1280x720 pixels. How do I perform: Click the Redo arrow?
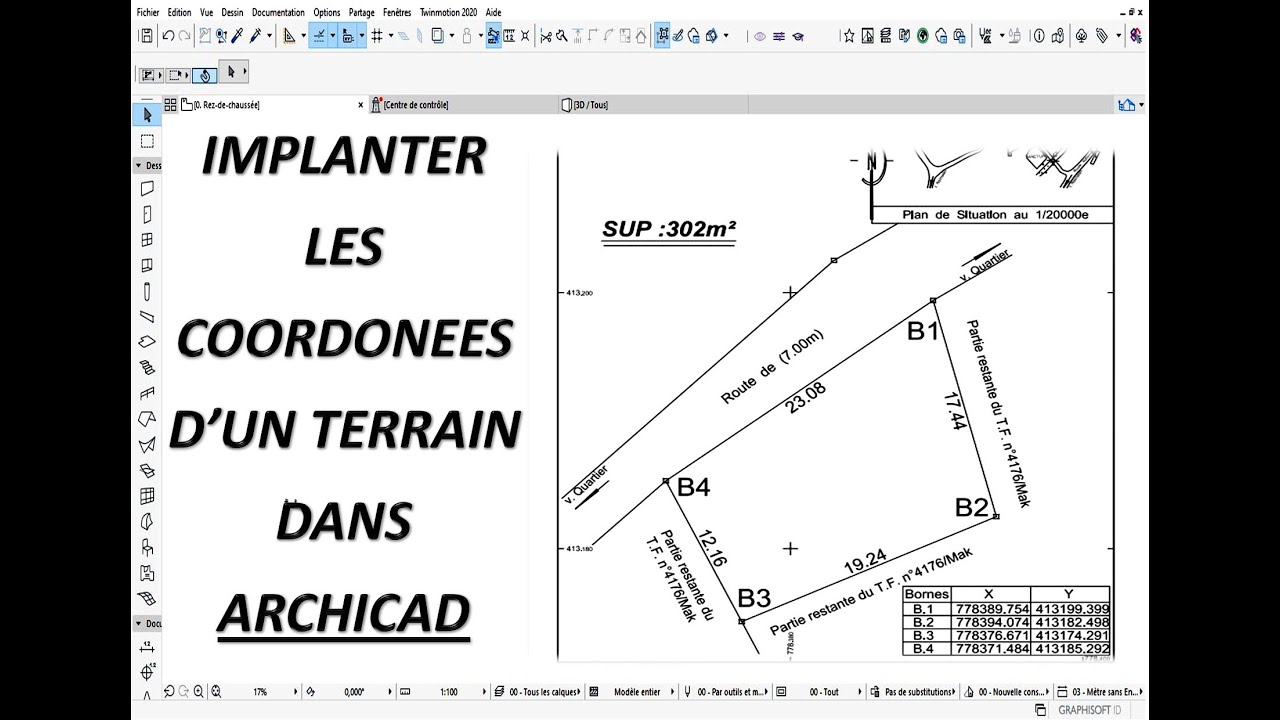click(x=186, y=36)
